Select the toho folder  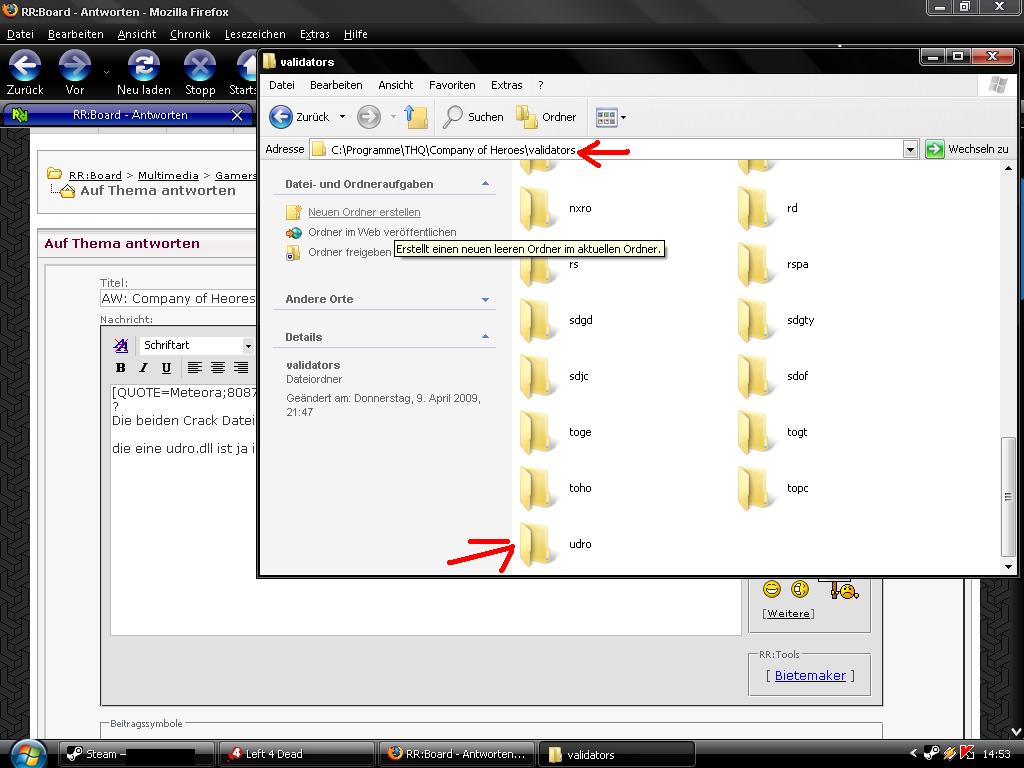[x=556, y=488]
